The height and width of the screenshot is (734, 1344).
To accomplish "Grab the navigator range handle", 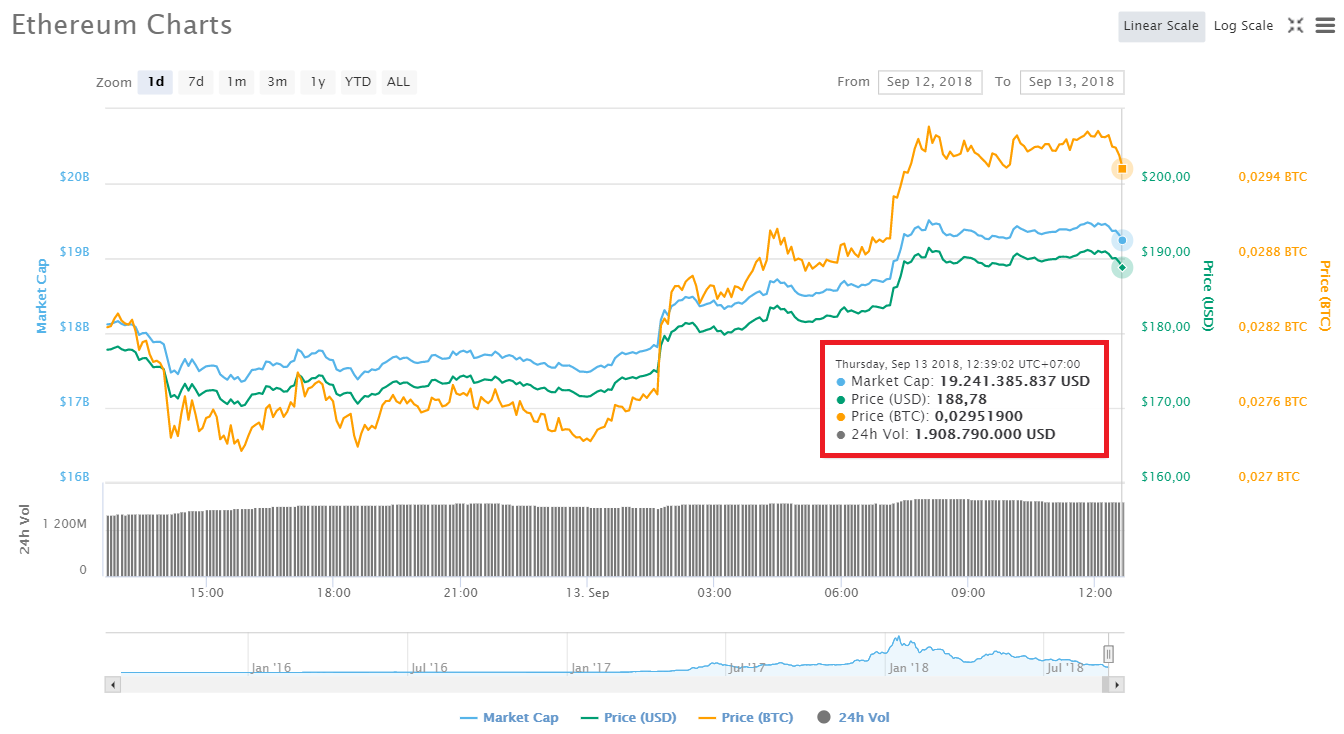I will (1108, 654).
